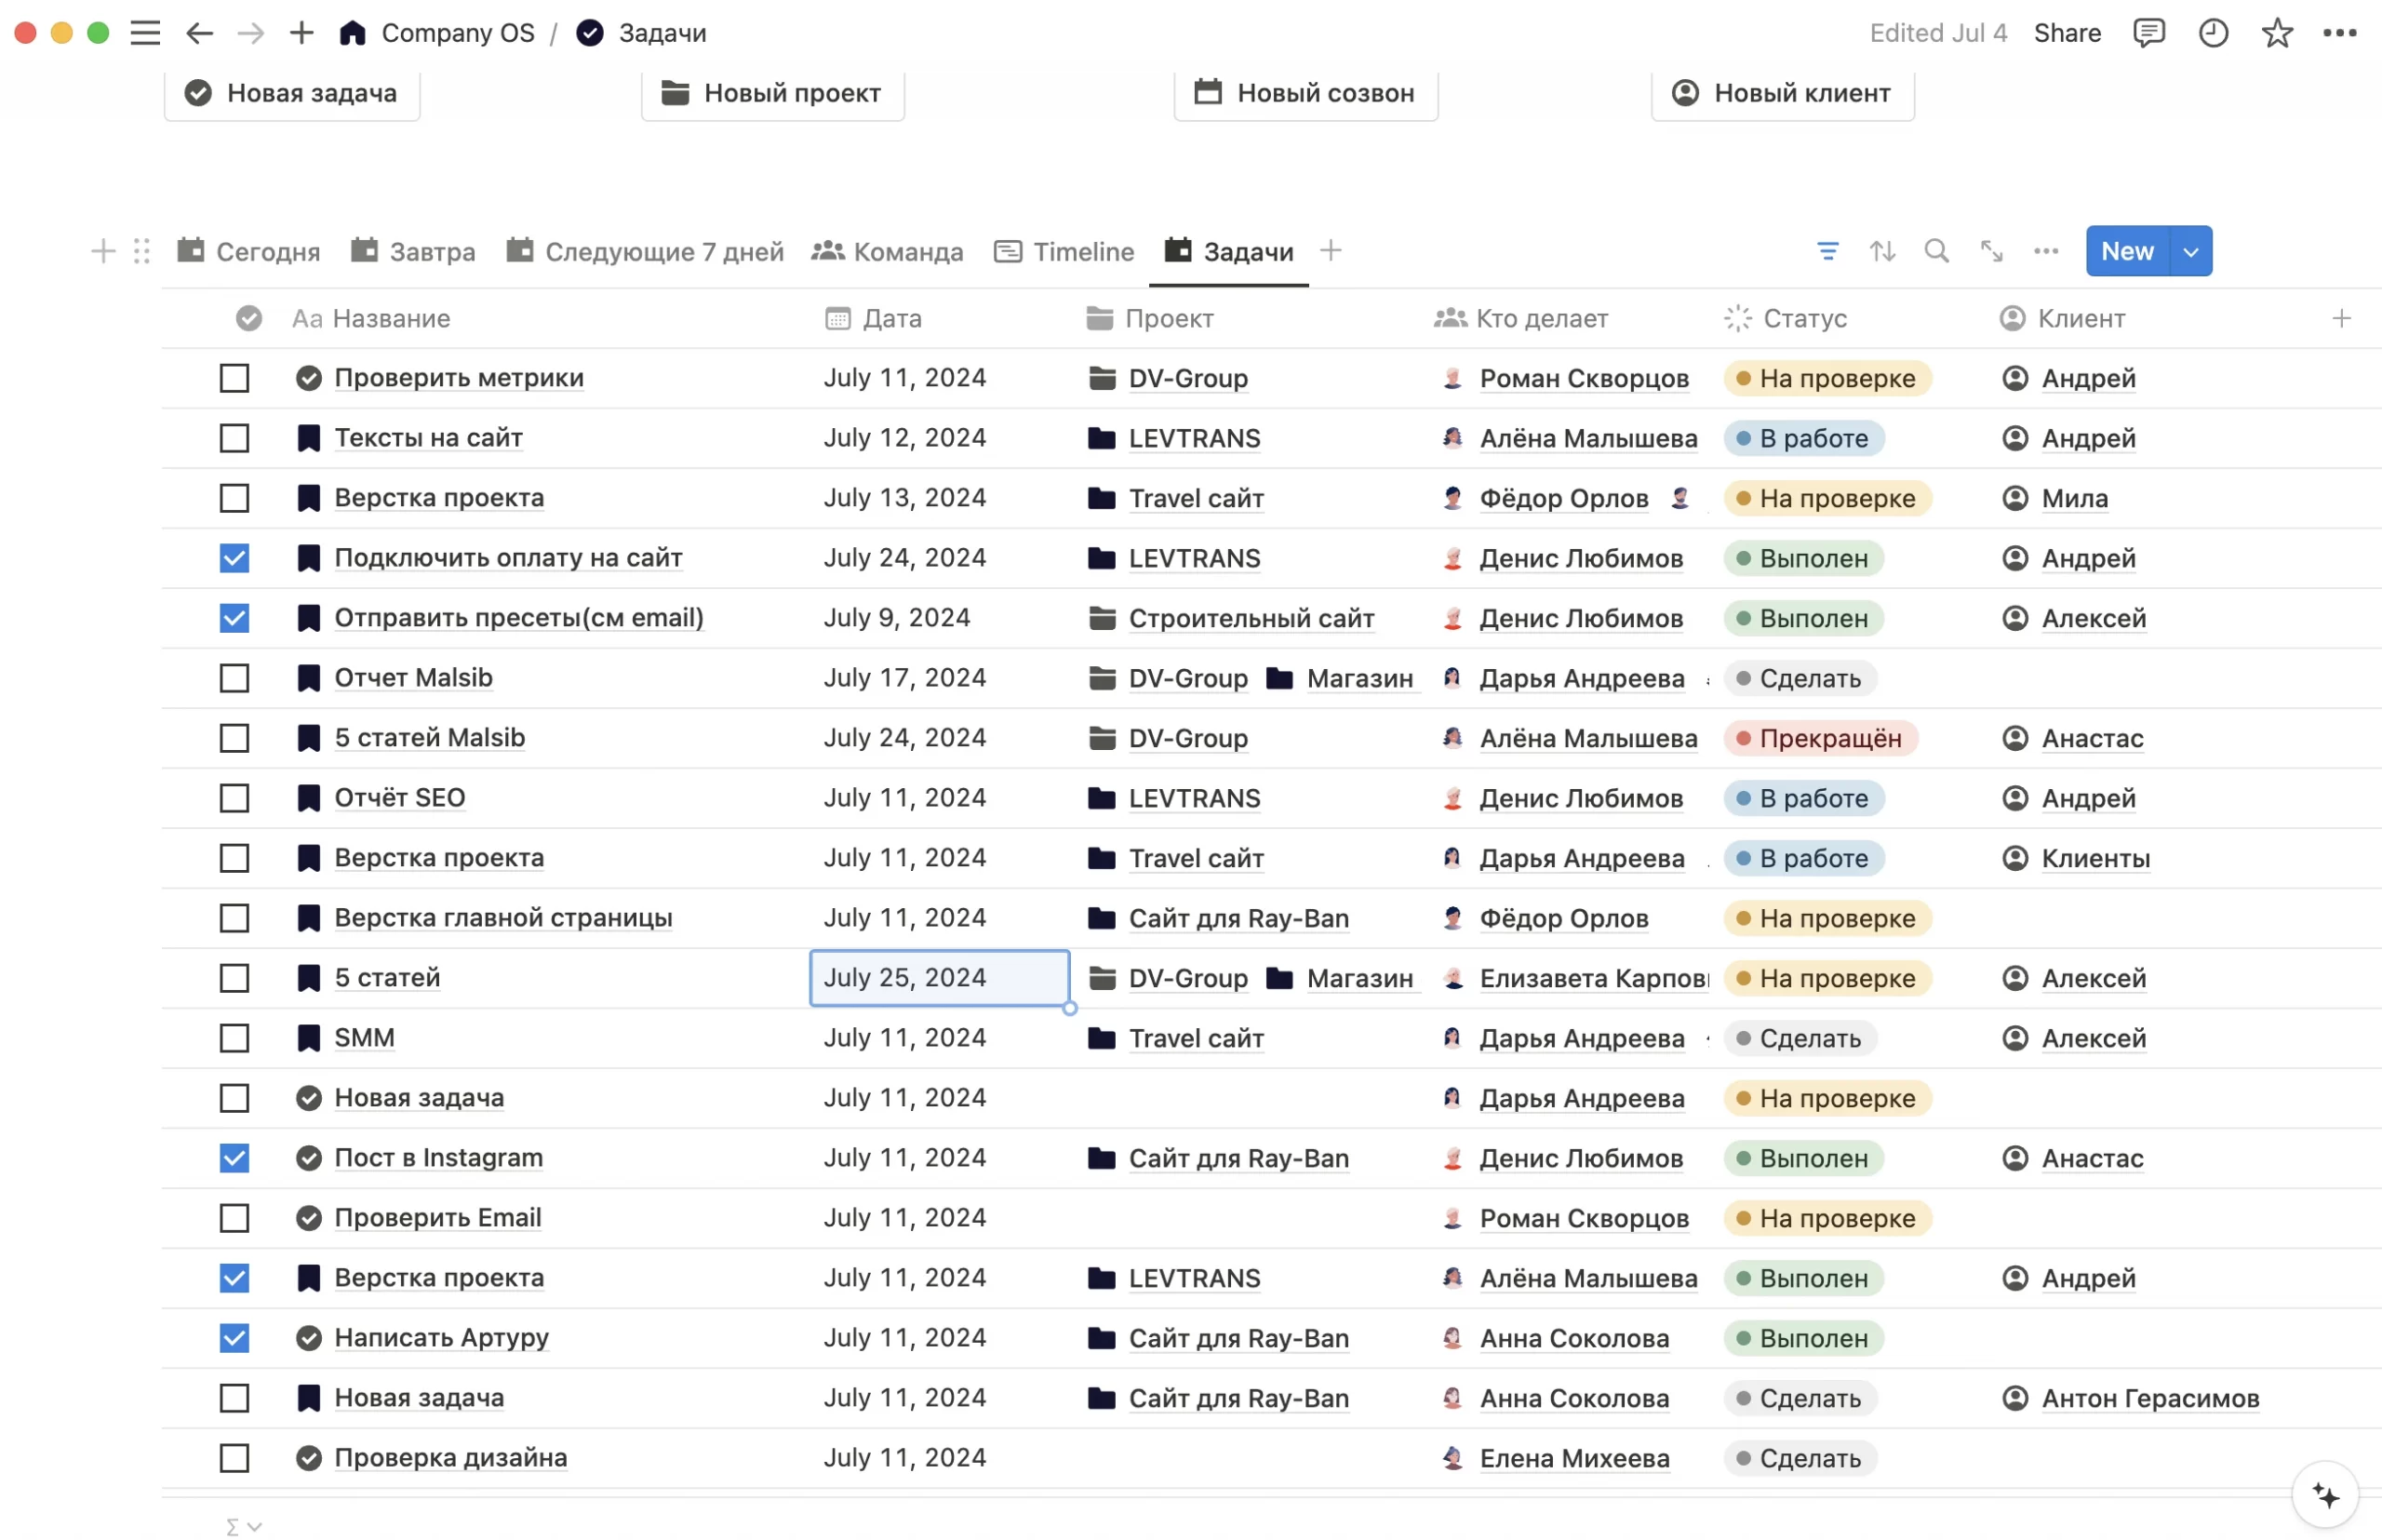2382x1540 pixels.
Task: Search the database with magnifier icon
Action: click(x=1936, y=251)
